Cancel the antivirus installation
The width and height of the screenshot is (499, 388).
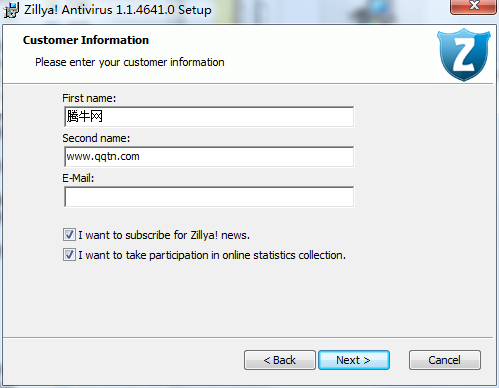coord(445,360)
